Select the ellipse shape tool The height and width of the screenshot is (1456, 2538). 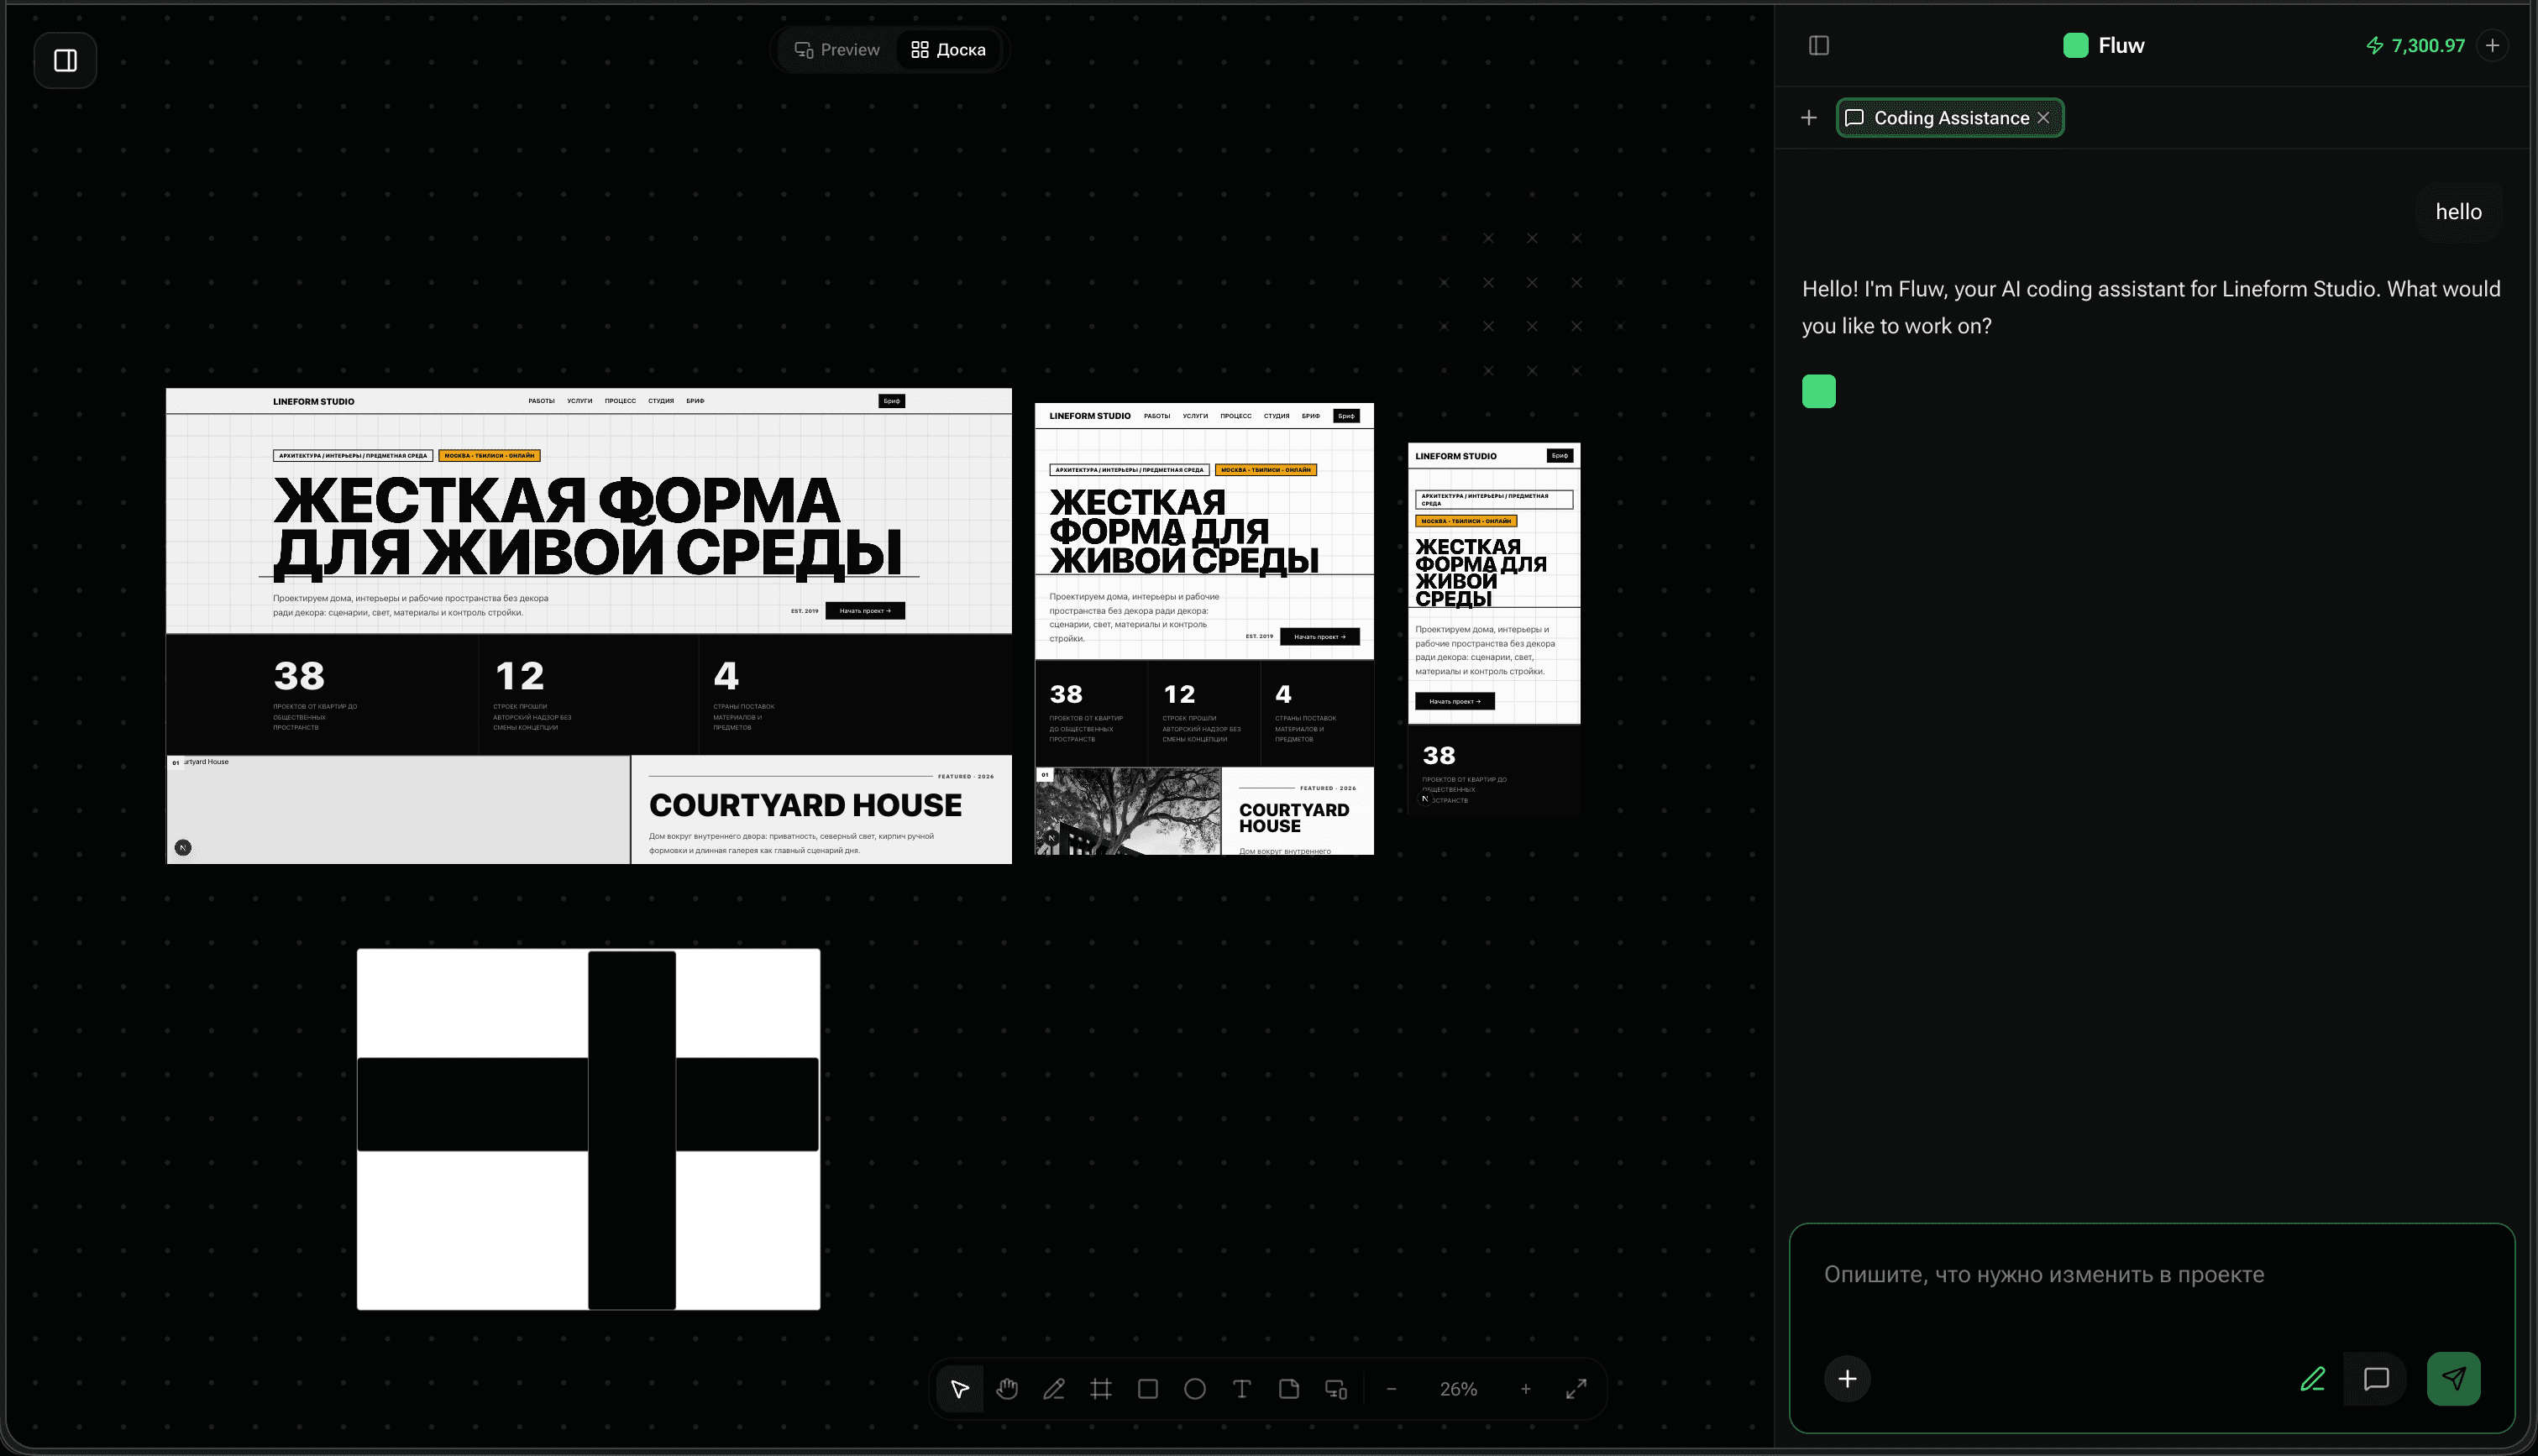coord(1195,1389)
